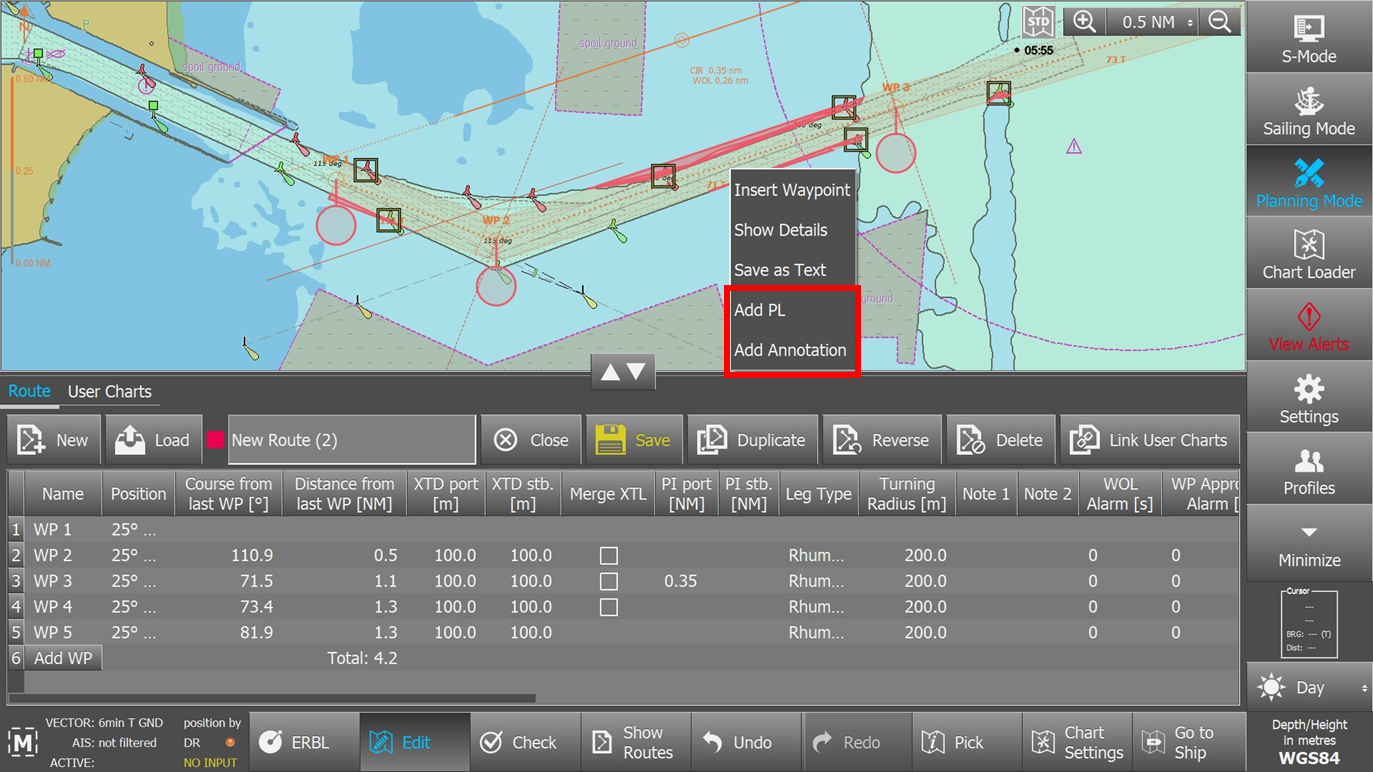The image size is (1373, 772).
Task: Choose Insert Waypoint from context menu
Action: tap(792, 190)
